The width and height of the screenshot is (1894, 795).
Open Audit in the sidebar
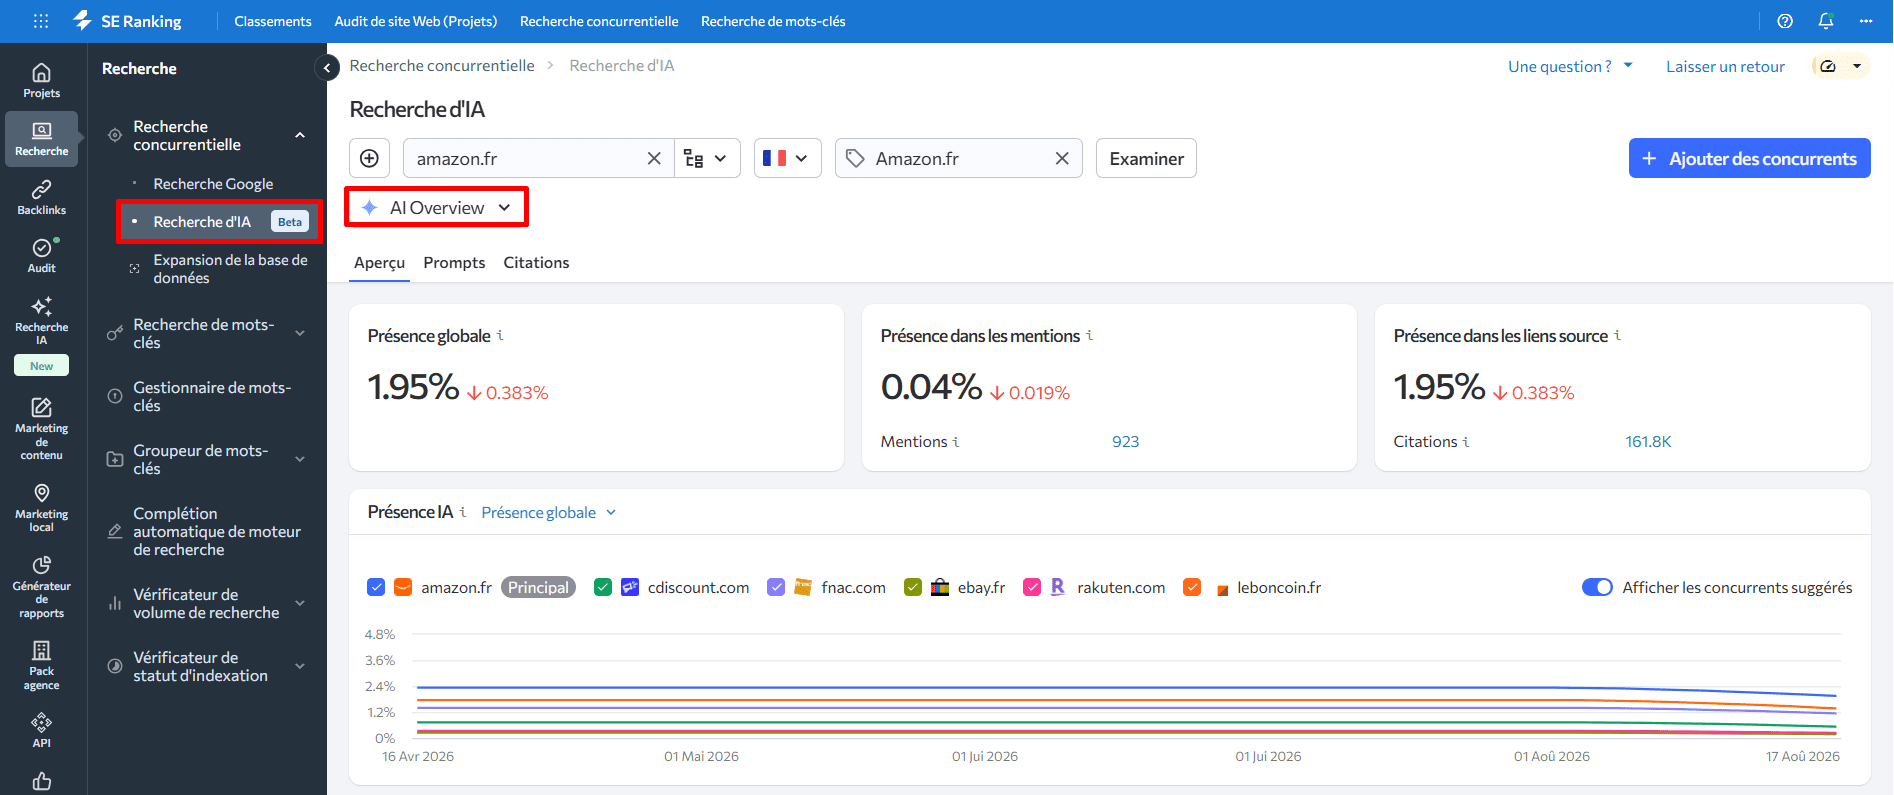click(x=42, y=255)
